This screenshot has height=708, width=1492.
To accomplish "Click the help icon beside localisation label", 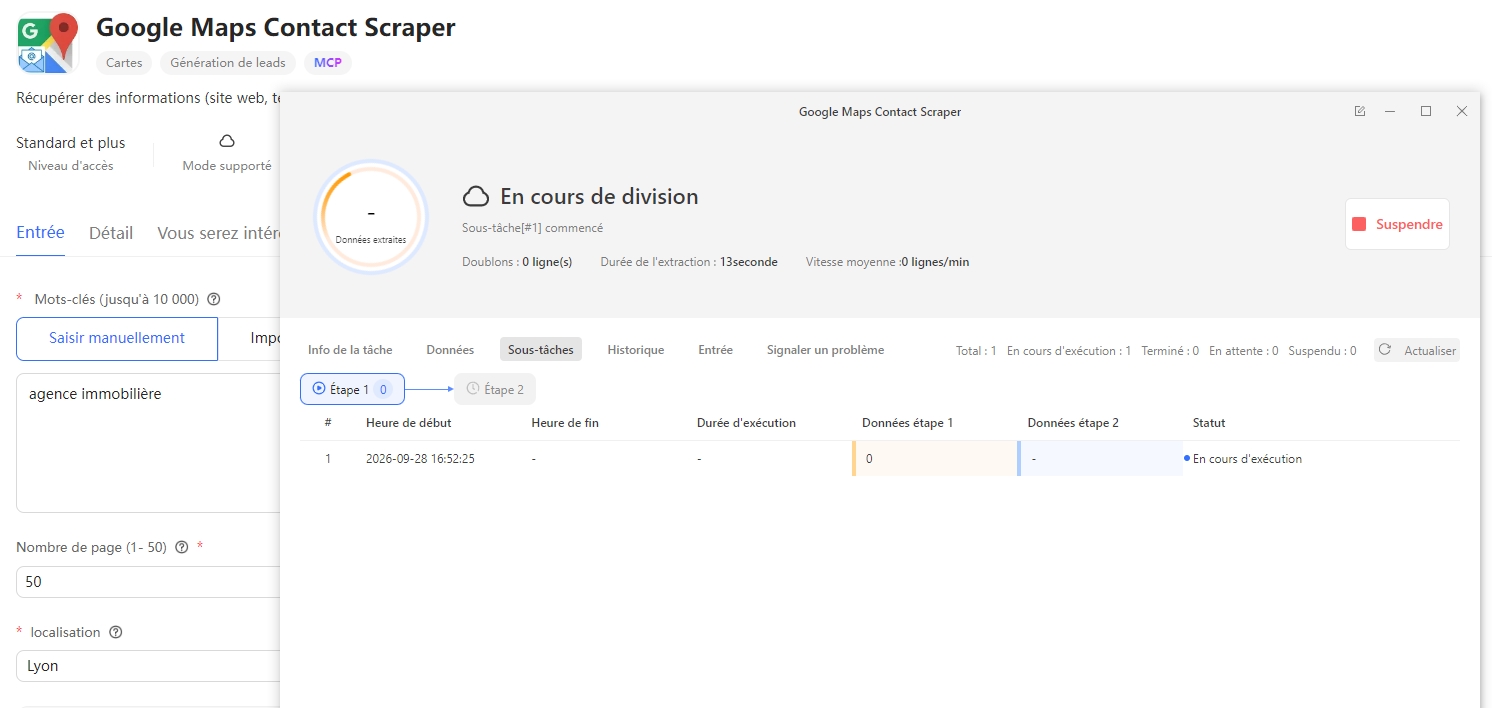I will 115,632.
